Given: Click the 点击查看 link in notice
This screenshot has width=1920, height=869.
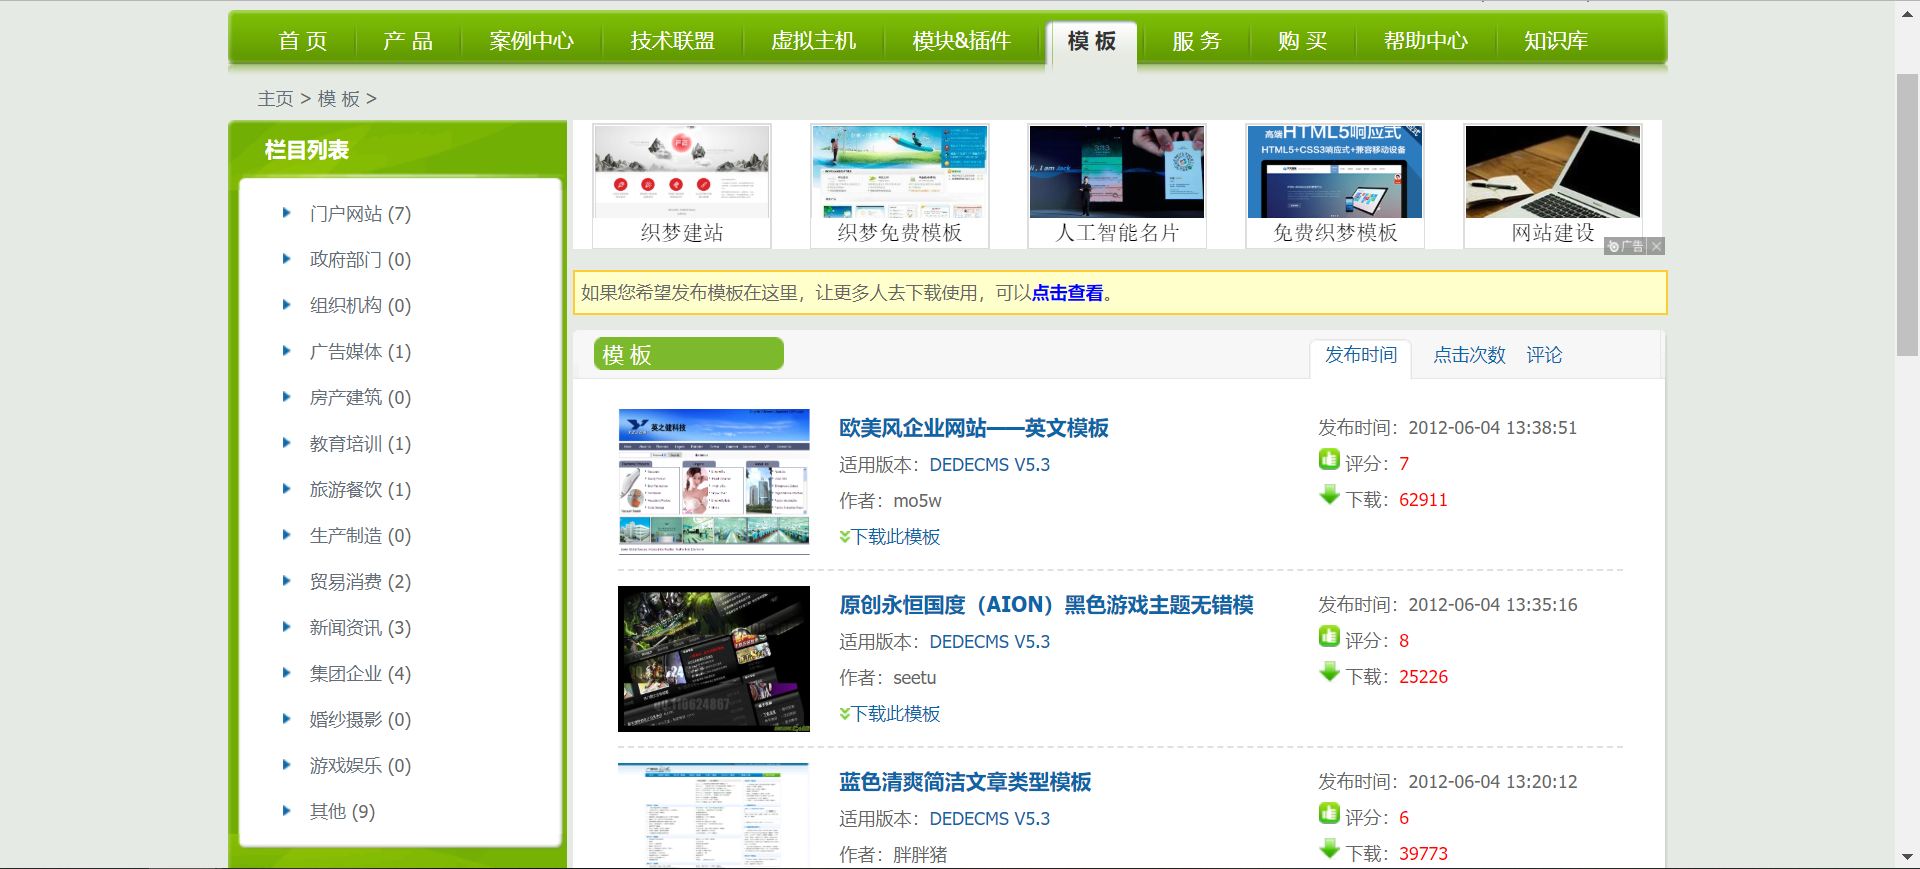Looking at the screenshot, I should point(1067,293).
